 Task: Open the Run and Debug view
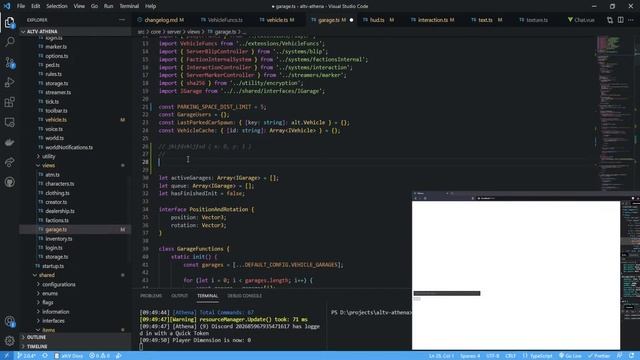pos(10,82)
